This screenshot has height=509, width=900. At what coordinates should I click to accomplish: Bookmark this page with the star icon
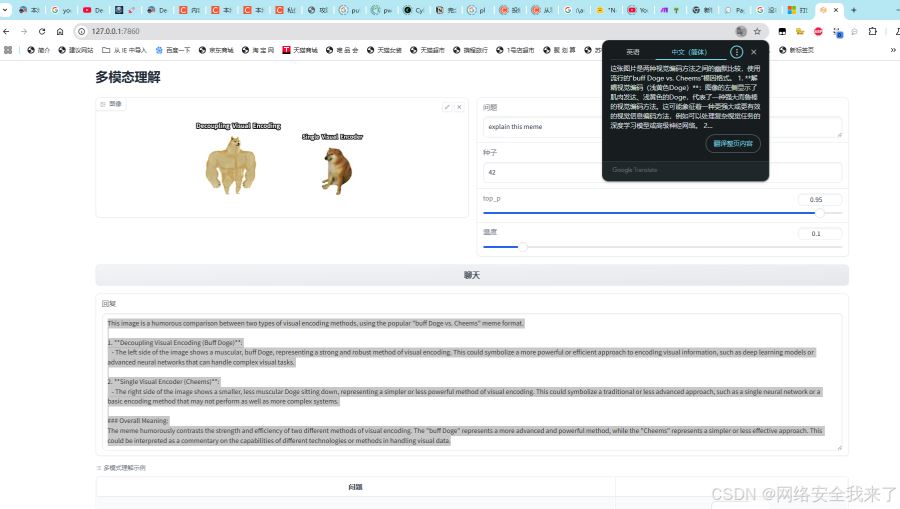pos(757,32)
